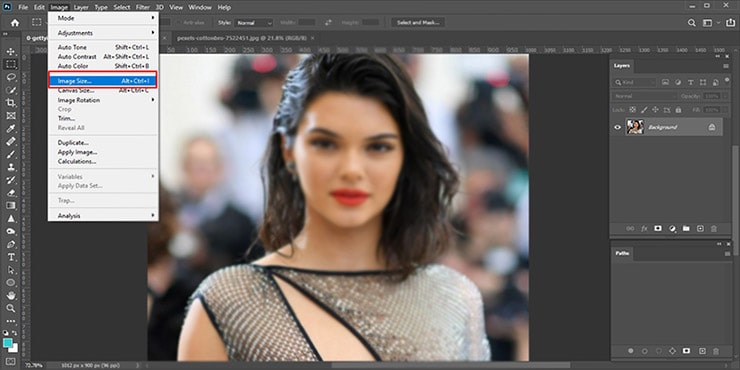Select the Eyedropper tool
The width and height of the screenshot is (740, 370).
[x=10, y=128]
